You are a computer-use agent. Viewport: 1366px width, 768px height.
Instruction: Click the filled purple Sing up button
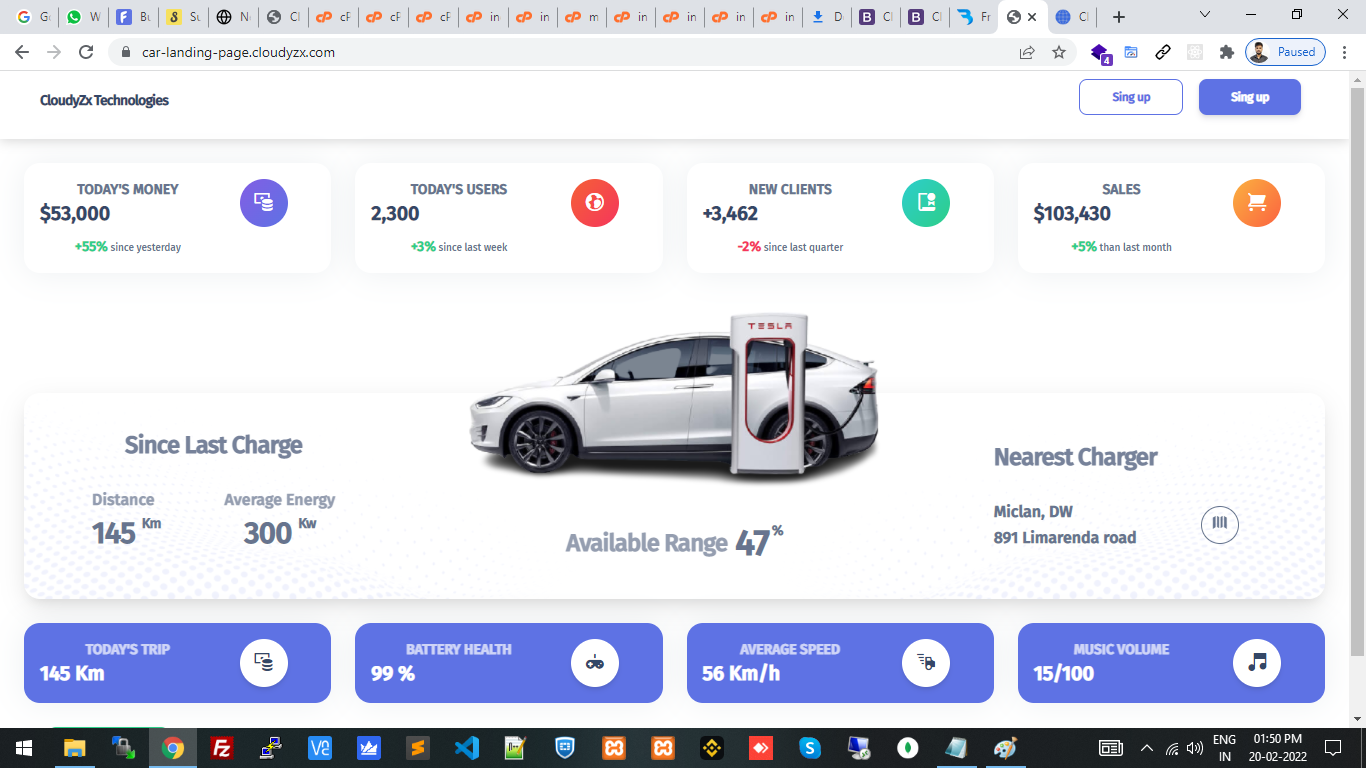[x=1250, y=97]
